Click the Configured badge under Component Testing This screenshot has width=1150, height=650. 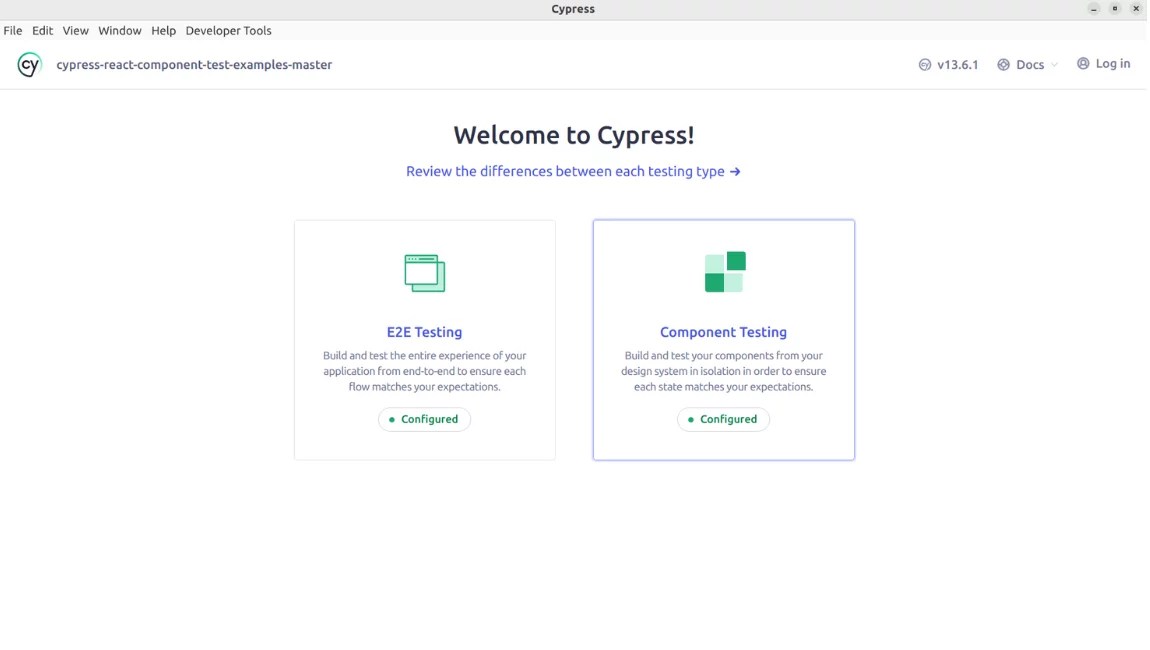[x=723, y=419]
